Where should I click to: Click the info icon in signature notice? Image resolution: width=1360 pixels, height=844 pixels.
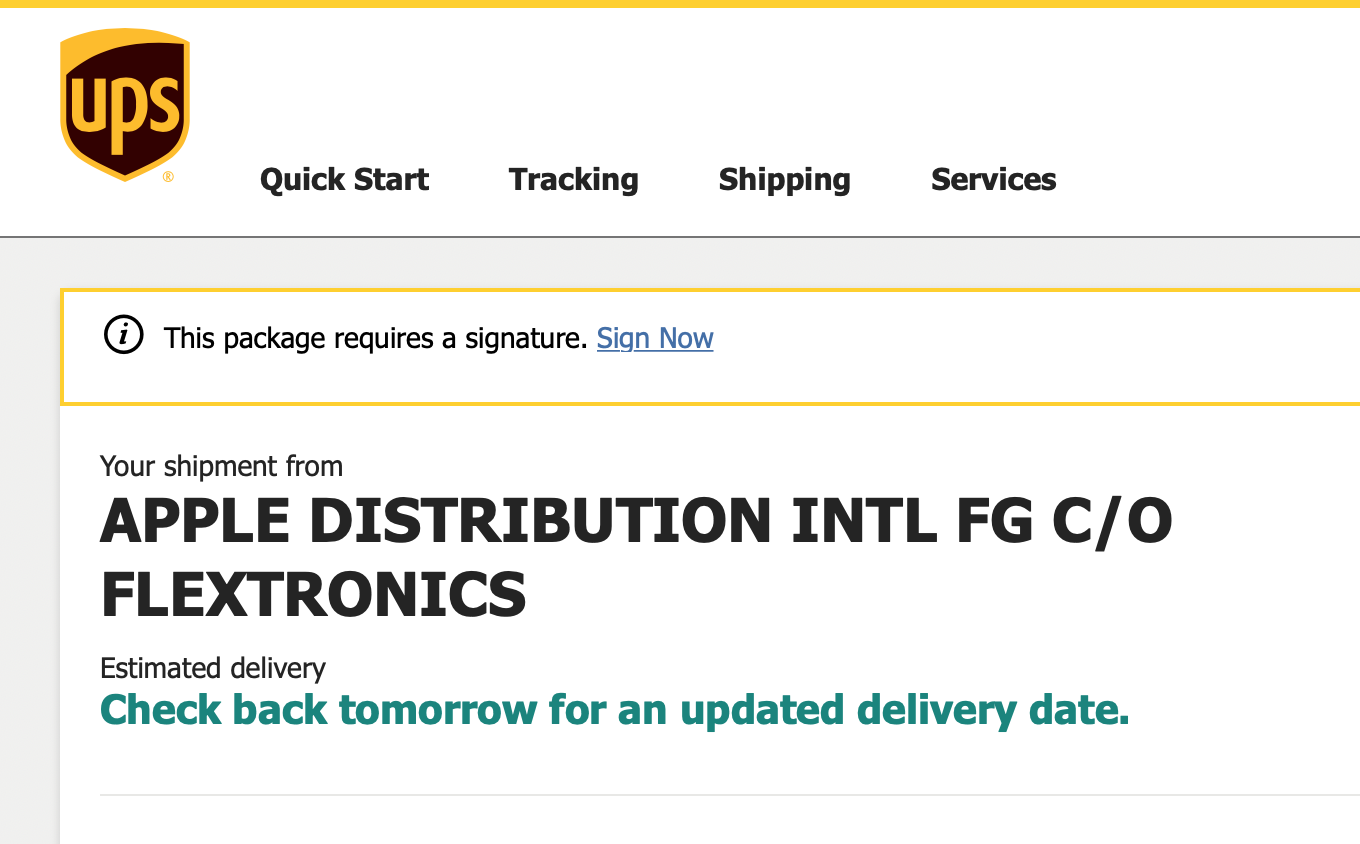click(124, 336)
